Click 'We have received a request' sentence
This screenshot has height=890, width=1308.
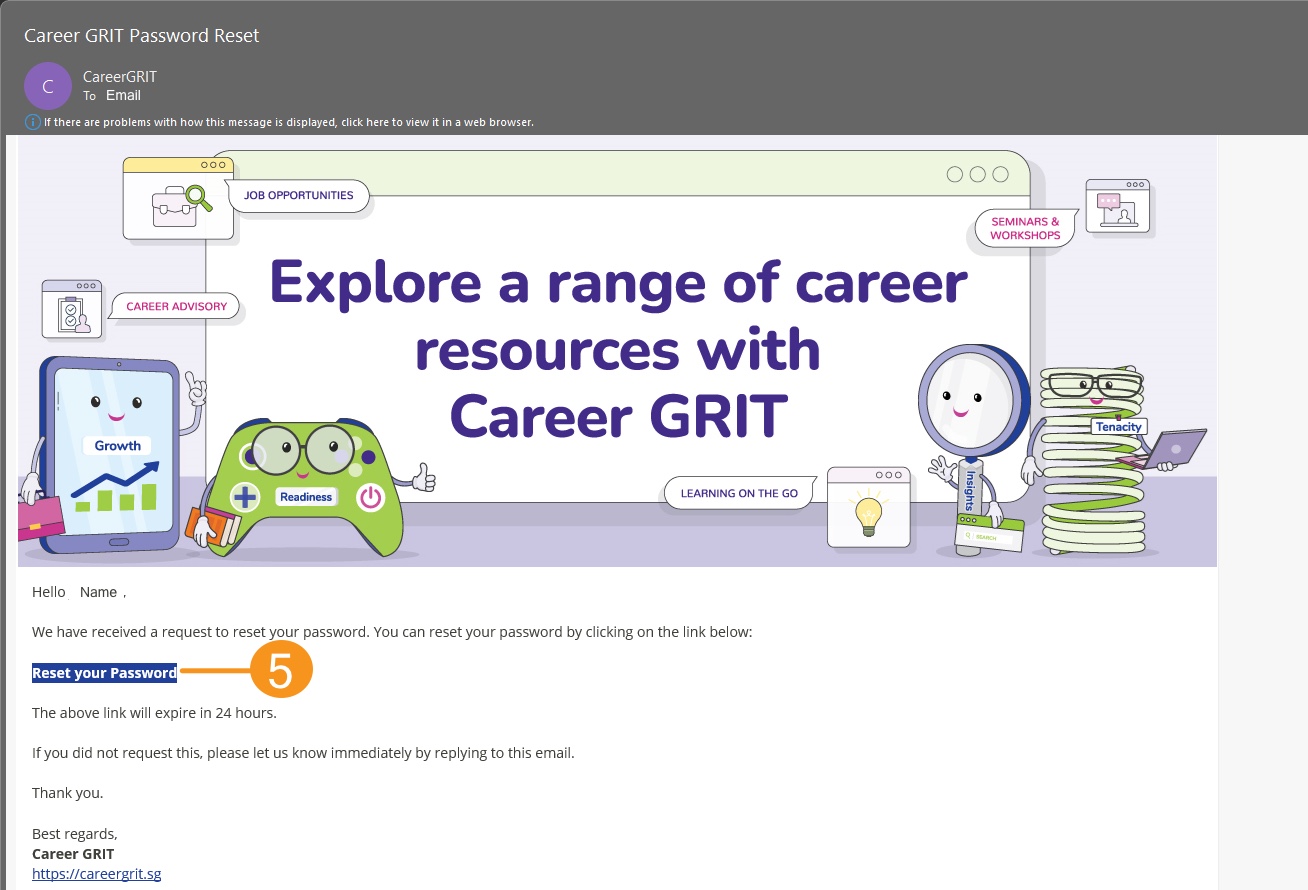click(392, 632)
